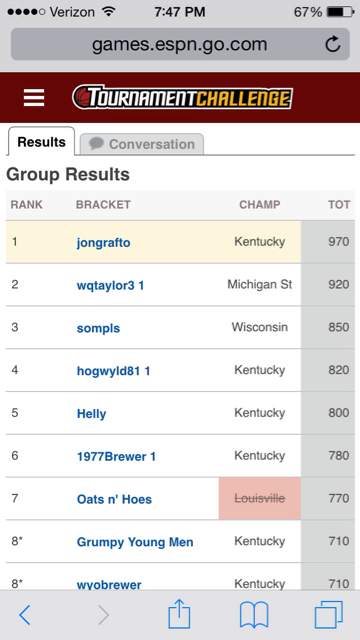
Task: Open the 1977Brewer 1 bracket
Action: click(x=116, y=456)
